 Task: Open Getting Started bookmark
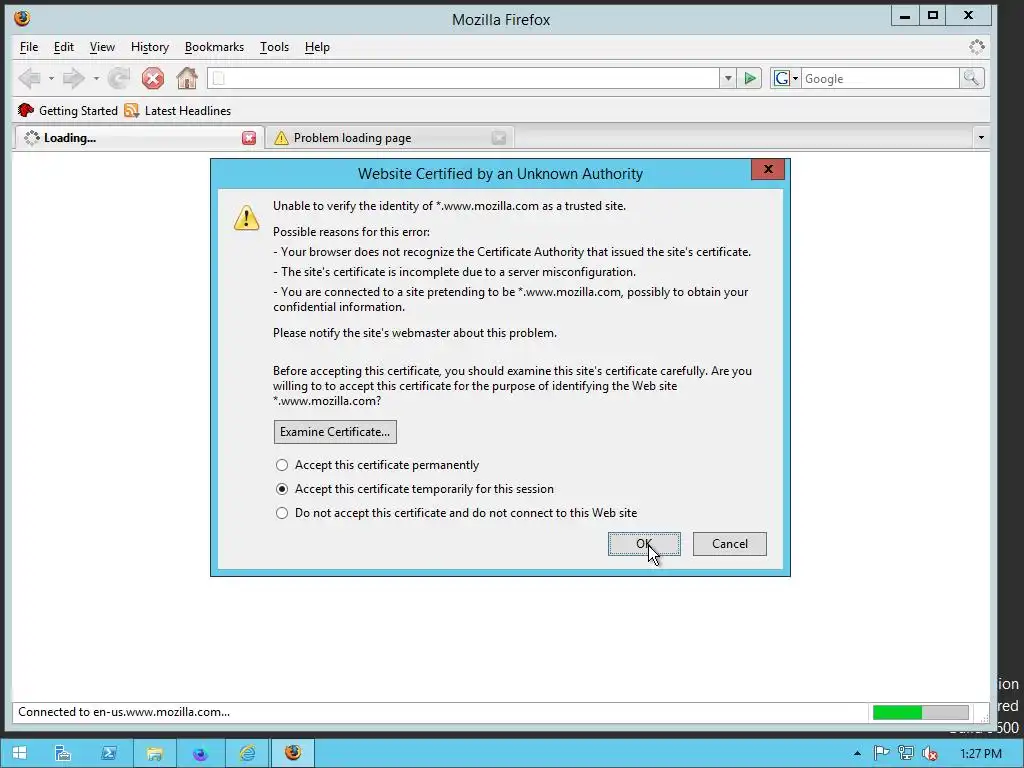tap(68, 110)
